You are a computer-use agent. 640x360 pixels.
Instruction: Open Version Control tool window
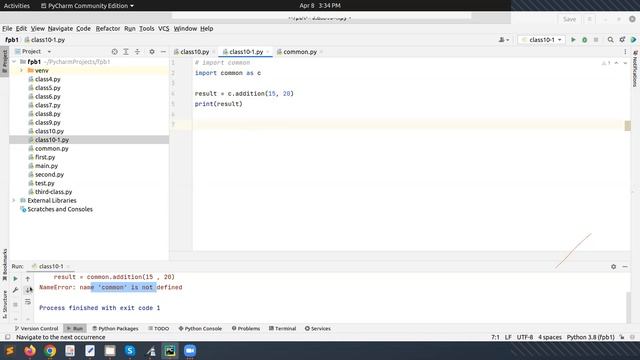[x=37, y=329]
